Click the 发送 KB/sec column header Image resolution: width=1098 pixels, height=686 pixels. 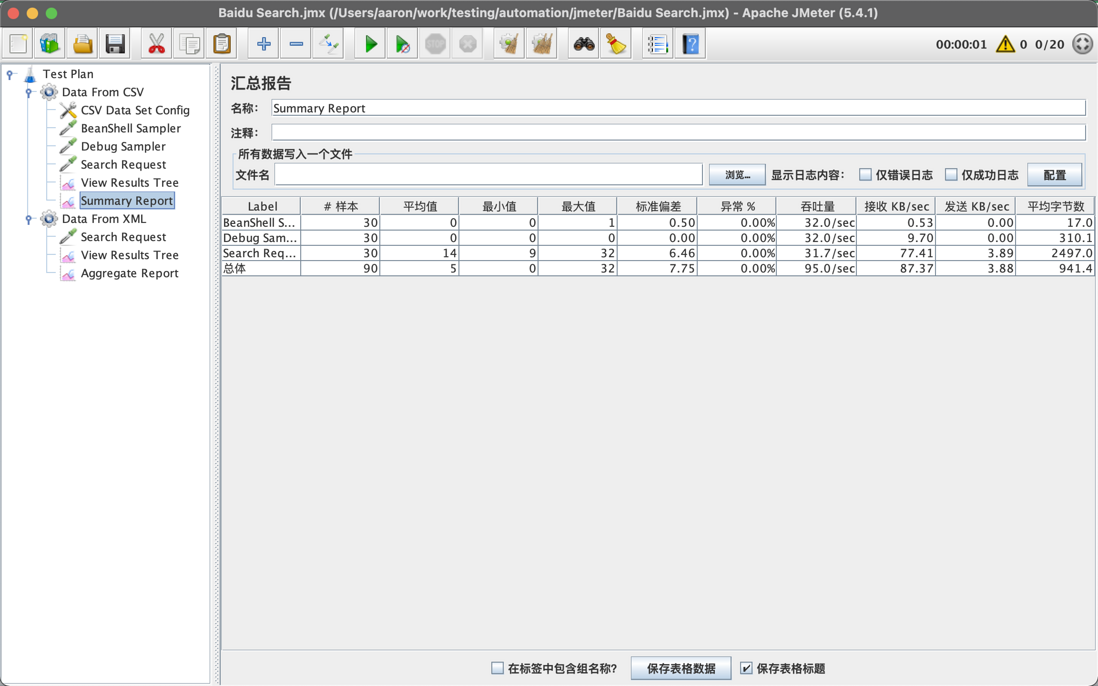[x=975, y=206]
